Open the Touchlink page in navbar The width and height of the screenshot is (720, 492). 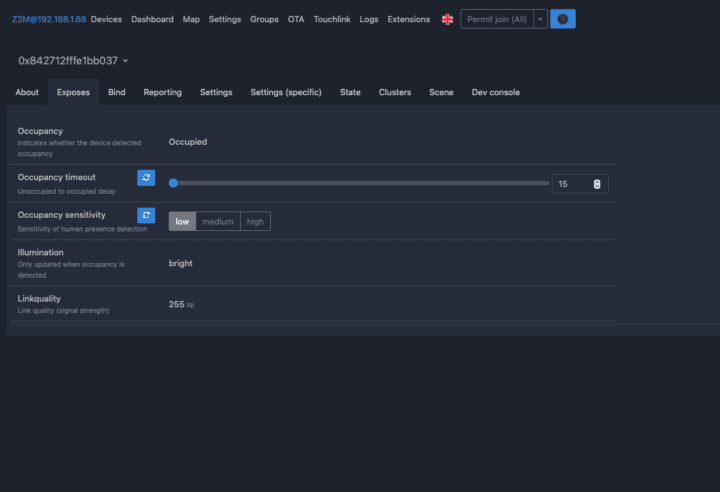coord(331,19)
